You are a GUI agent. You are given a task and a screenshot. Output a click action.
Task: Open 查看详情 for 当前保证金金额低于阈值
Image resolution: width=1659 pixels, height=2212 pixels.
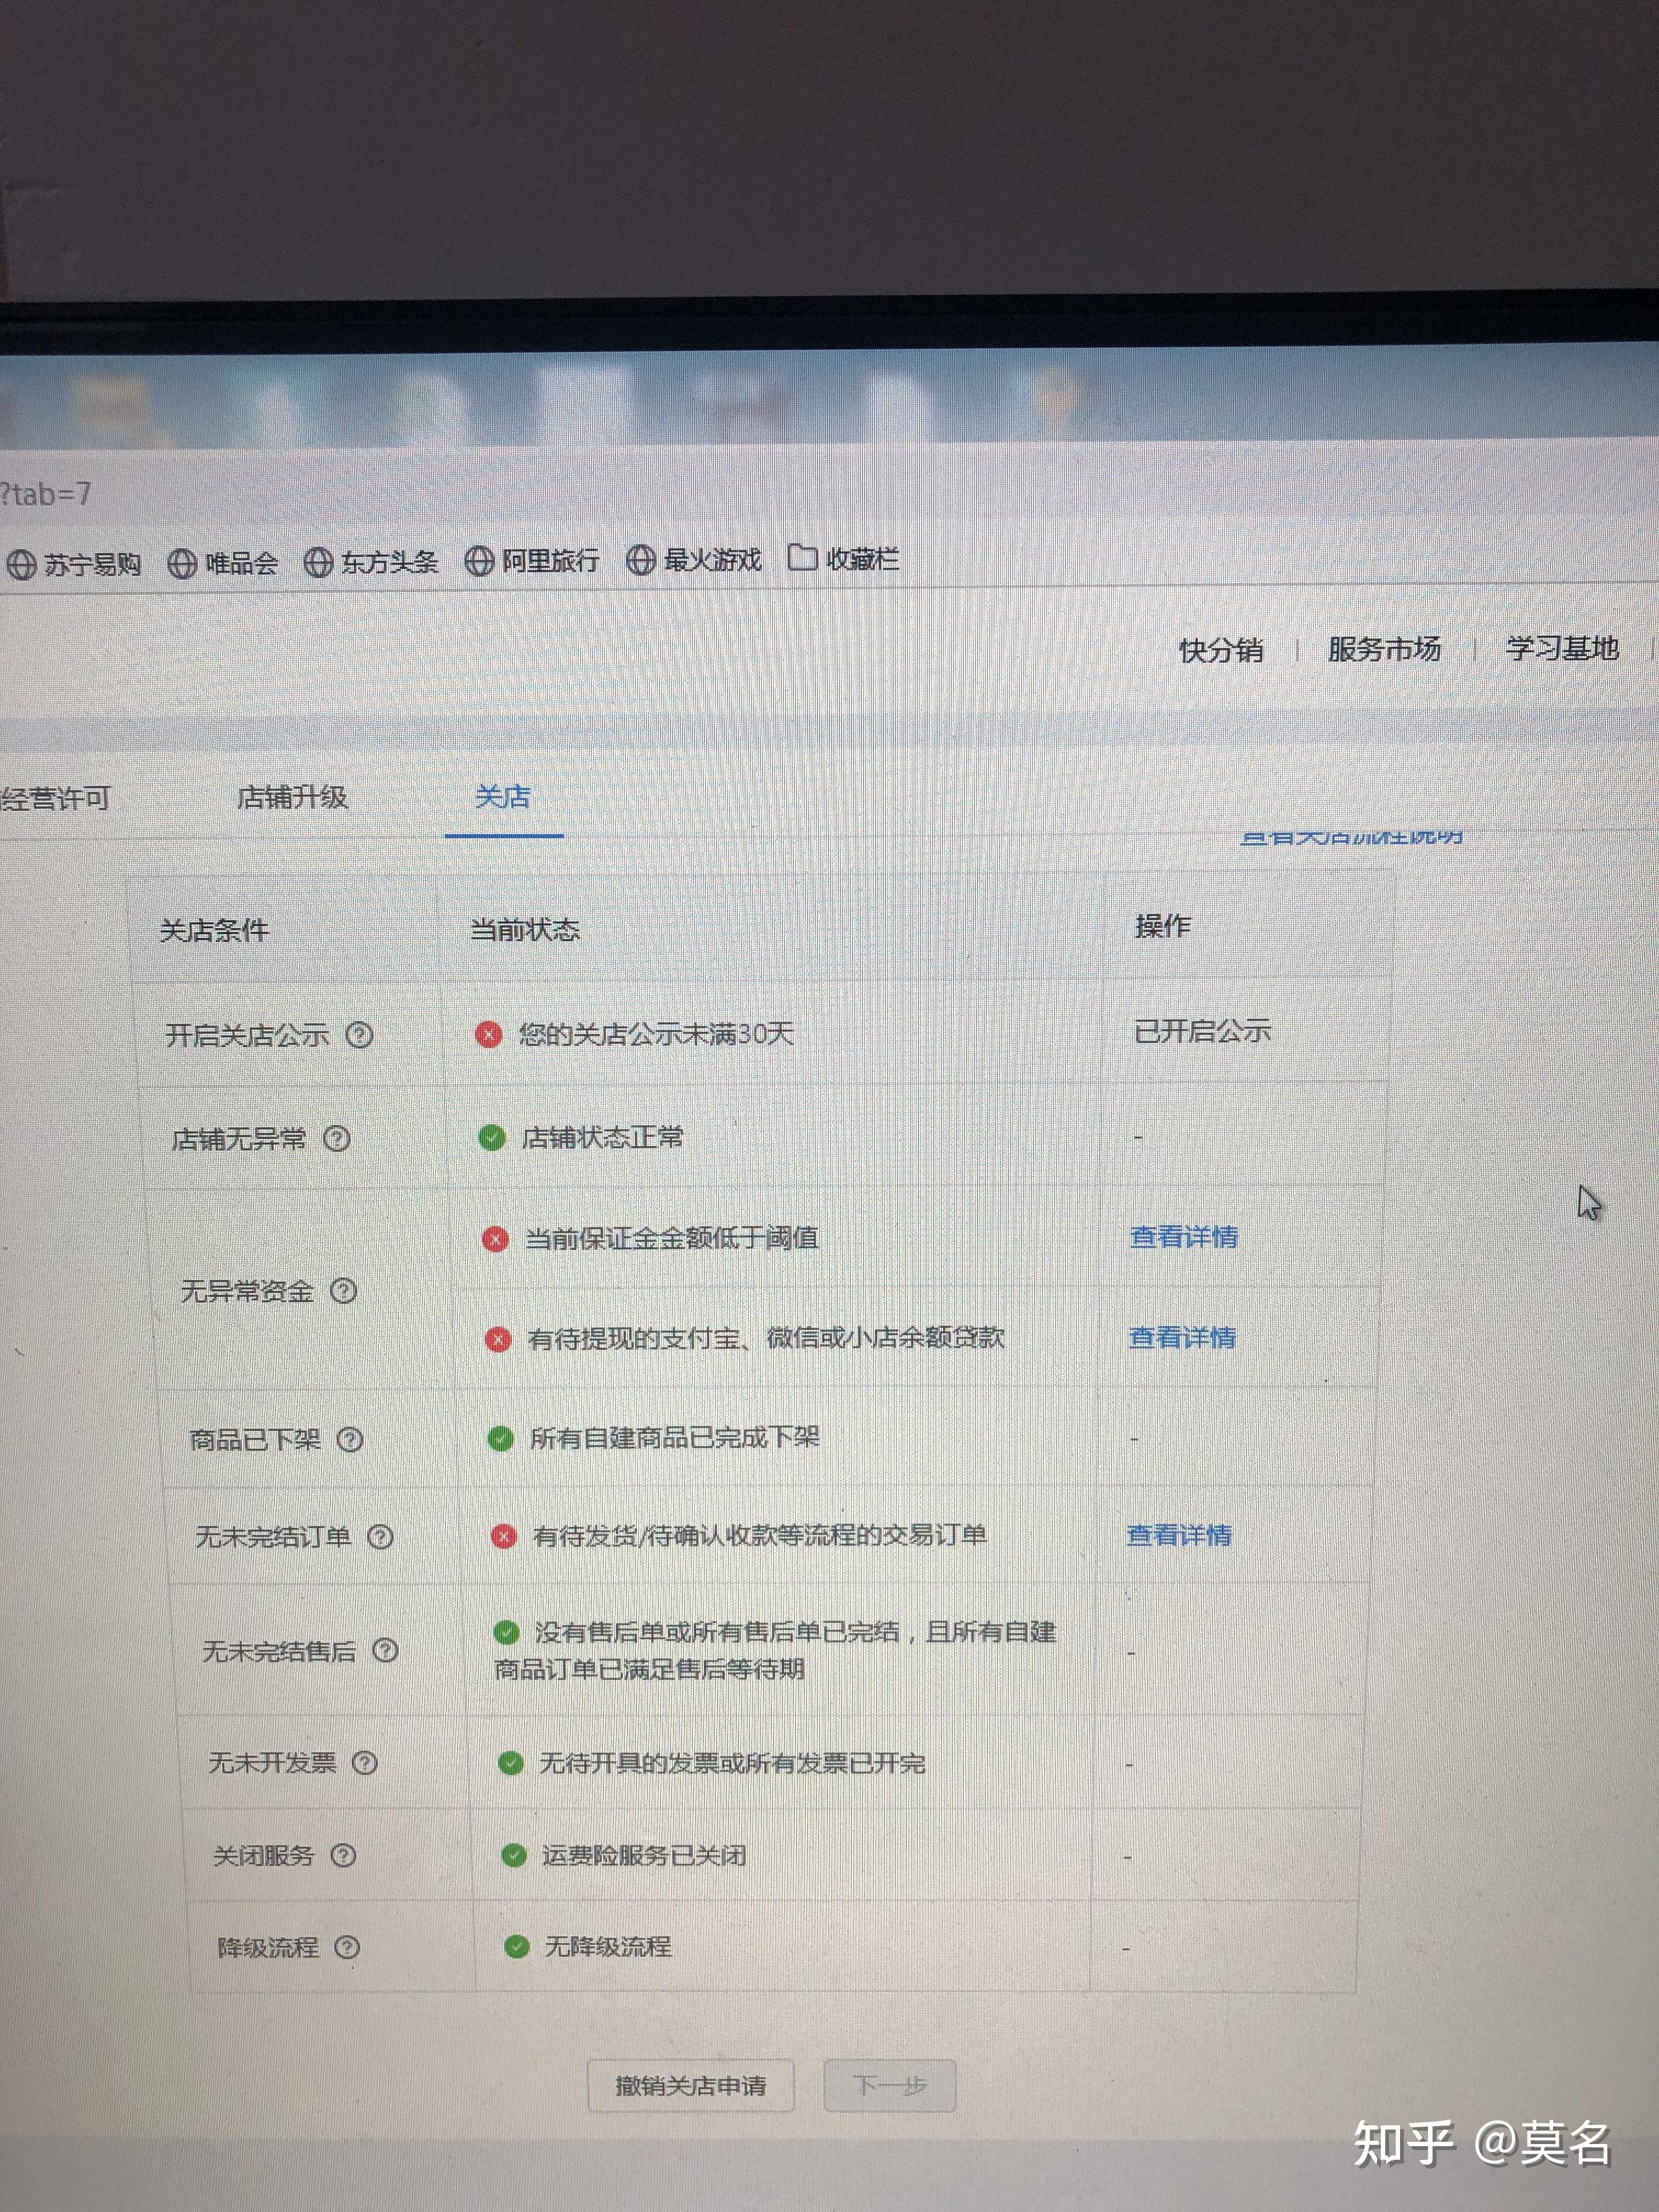coord(1184,1237)
